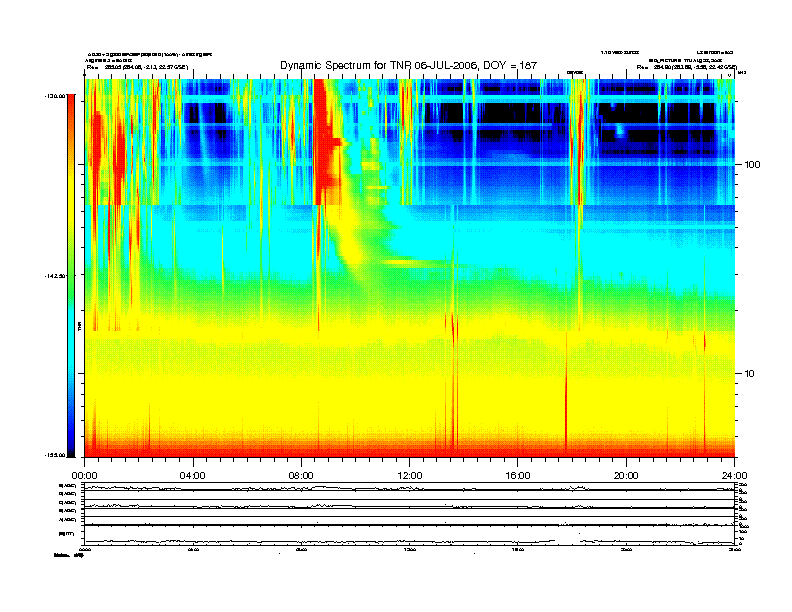
Task: Select the 00:00 time label on the spectrum axis
Action: (84, 476)
